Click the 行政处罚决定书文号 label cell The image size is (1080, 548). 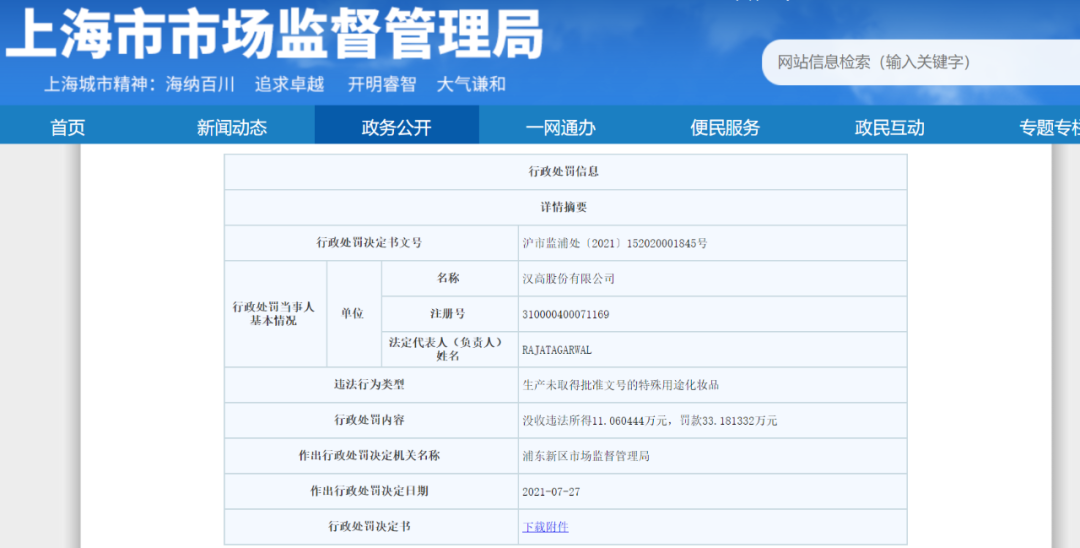(369, 242)
